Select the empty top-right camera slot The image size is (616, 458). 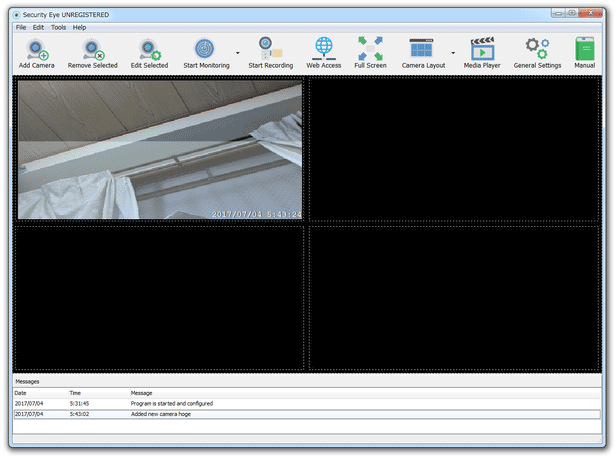click(x=454, y=149)
